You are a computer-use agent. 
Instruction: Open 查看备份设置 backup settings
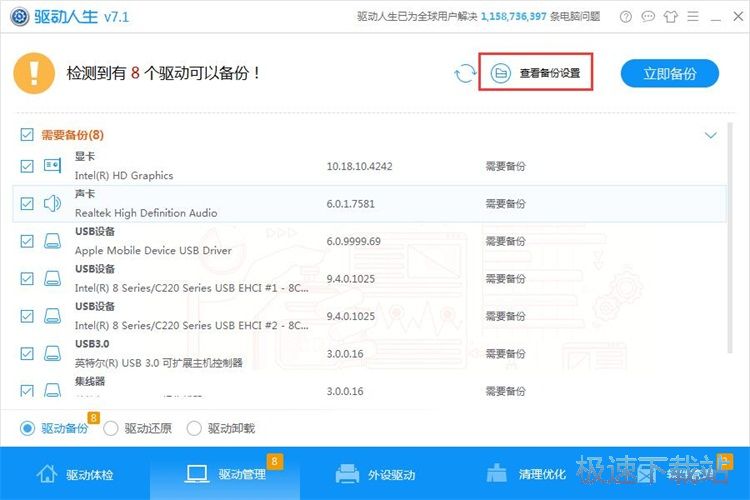coord(536,73)
